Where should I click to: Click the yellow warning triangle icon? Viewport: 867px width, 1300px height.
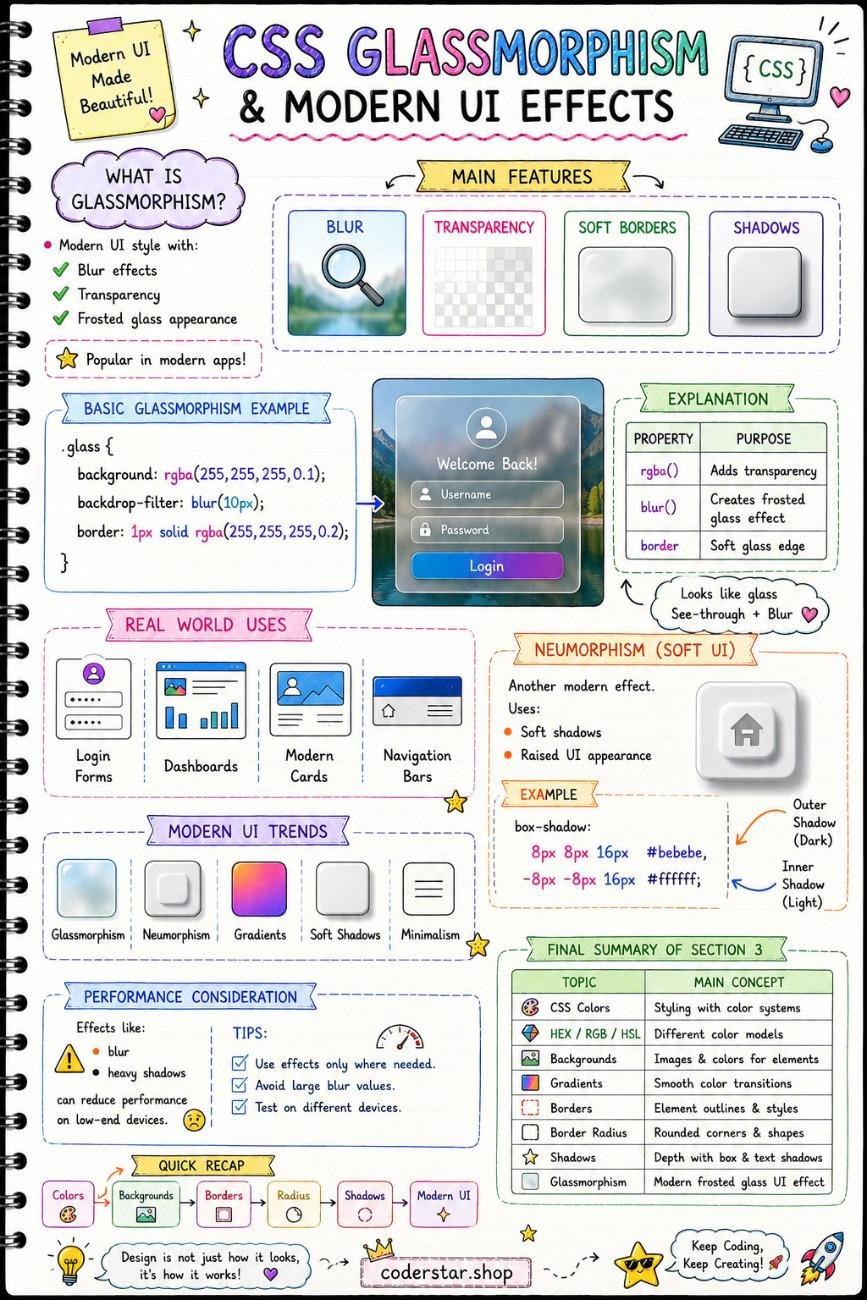[69, 1059]
